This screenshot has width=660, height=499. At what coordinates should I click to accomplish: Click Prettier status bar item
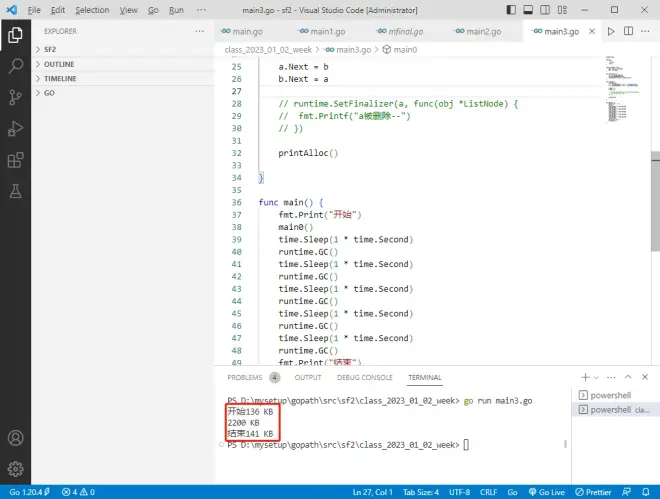pos(593,492)
